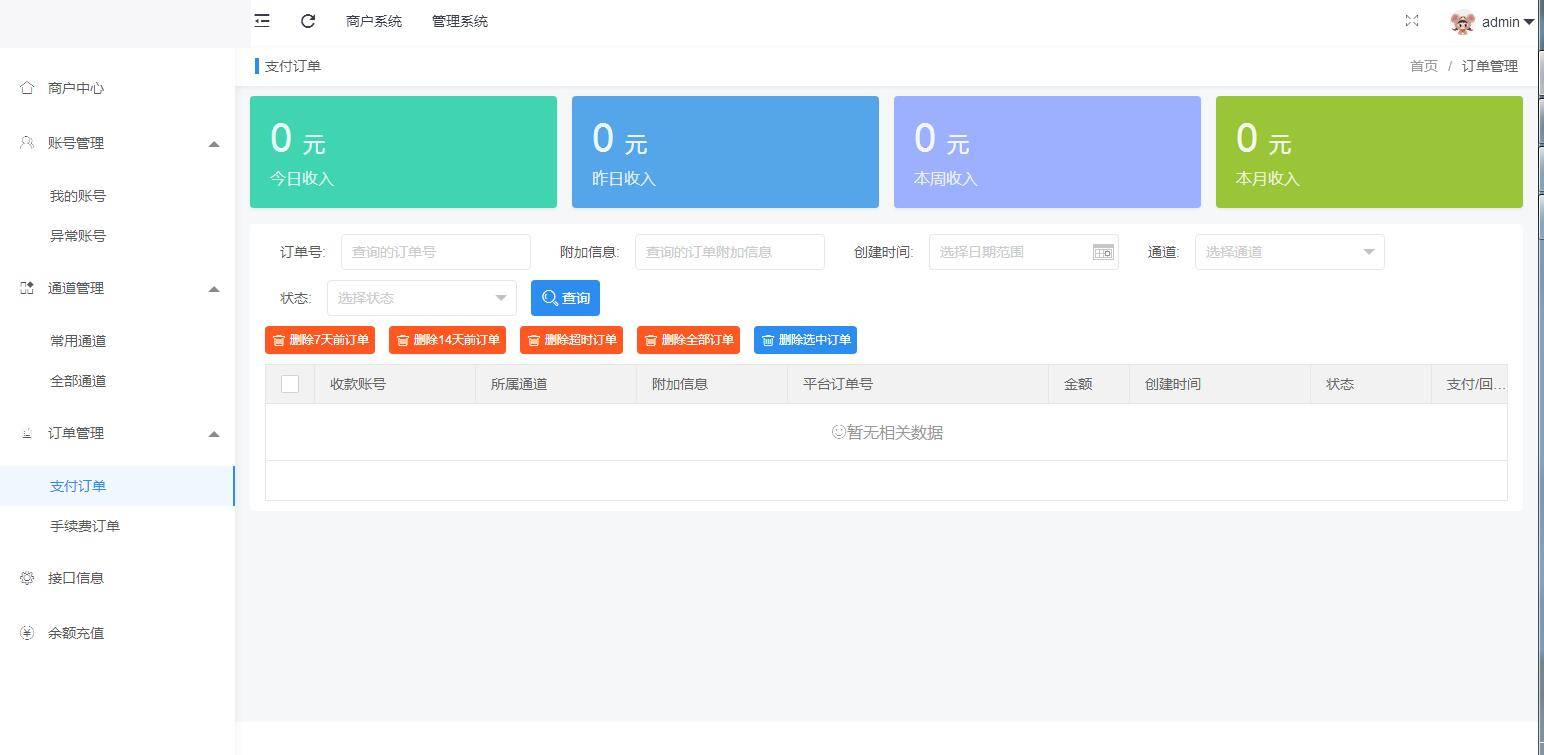Click the admin avatar image

click(1462, 21)
